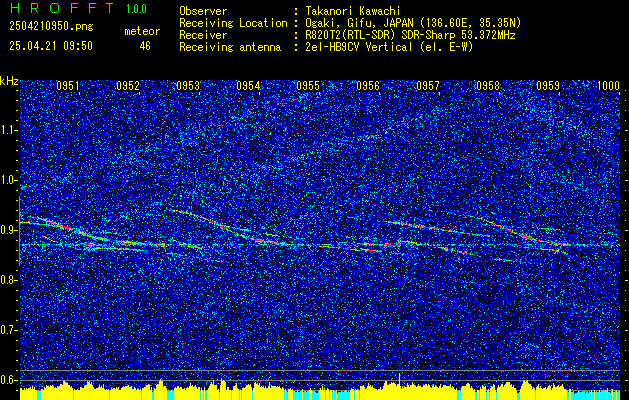
Task: Click the 0952 time marker
Action: pyautogui.click(x=128, y=85)
